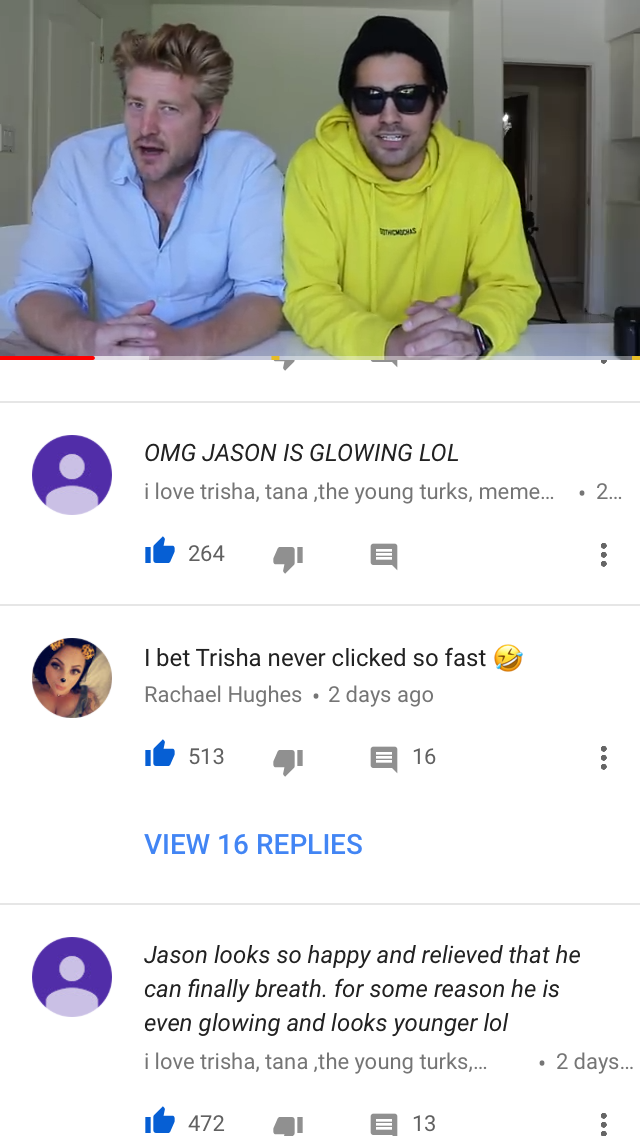Like the comment with 472 likes
The image size is (640, 1136).
(159, 1122)
